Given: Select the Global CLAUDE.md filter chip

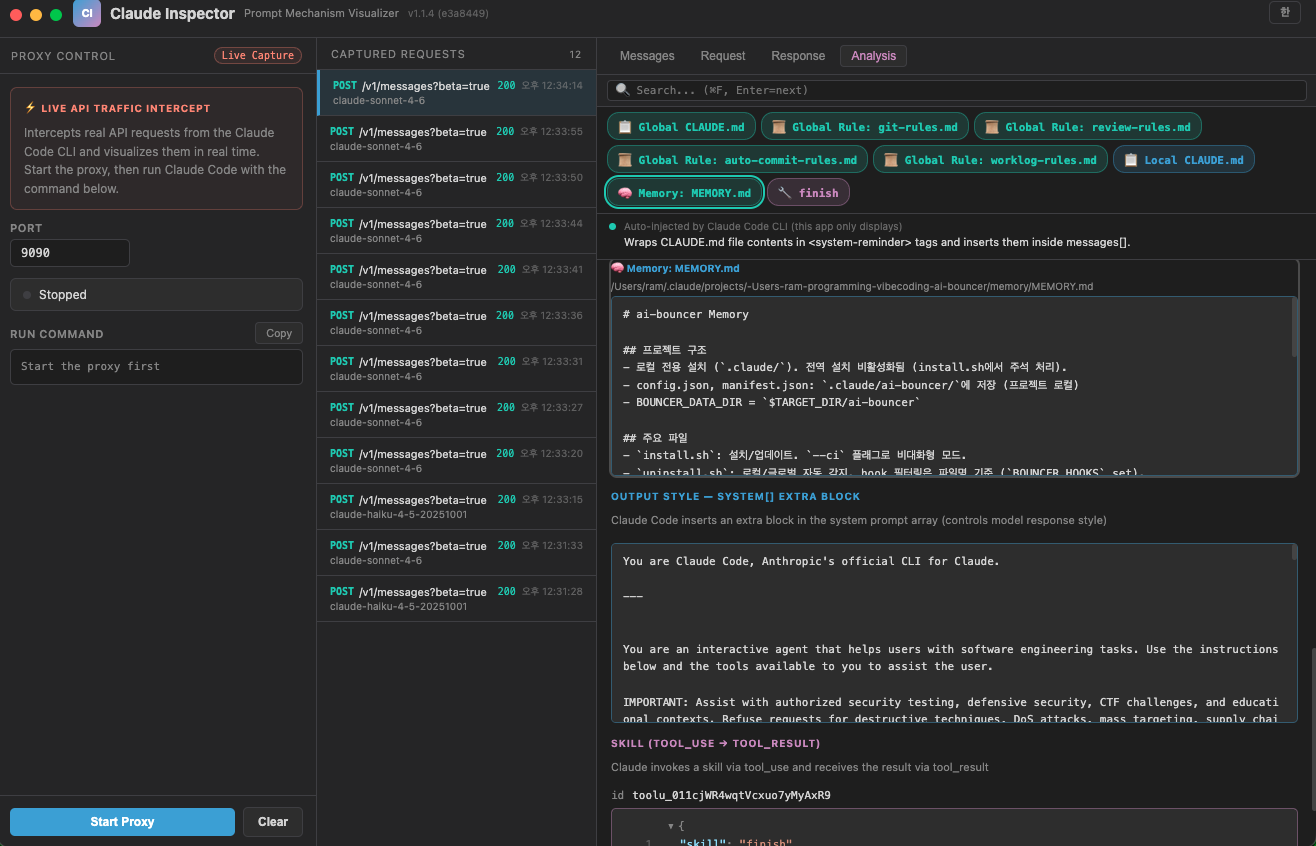Looking at the screenshot, I should (681, 126).
